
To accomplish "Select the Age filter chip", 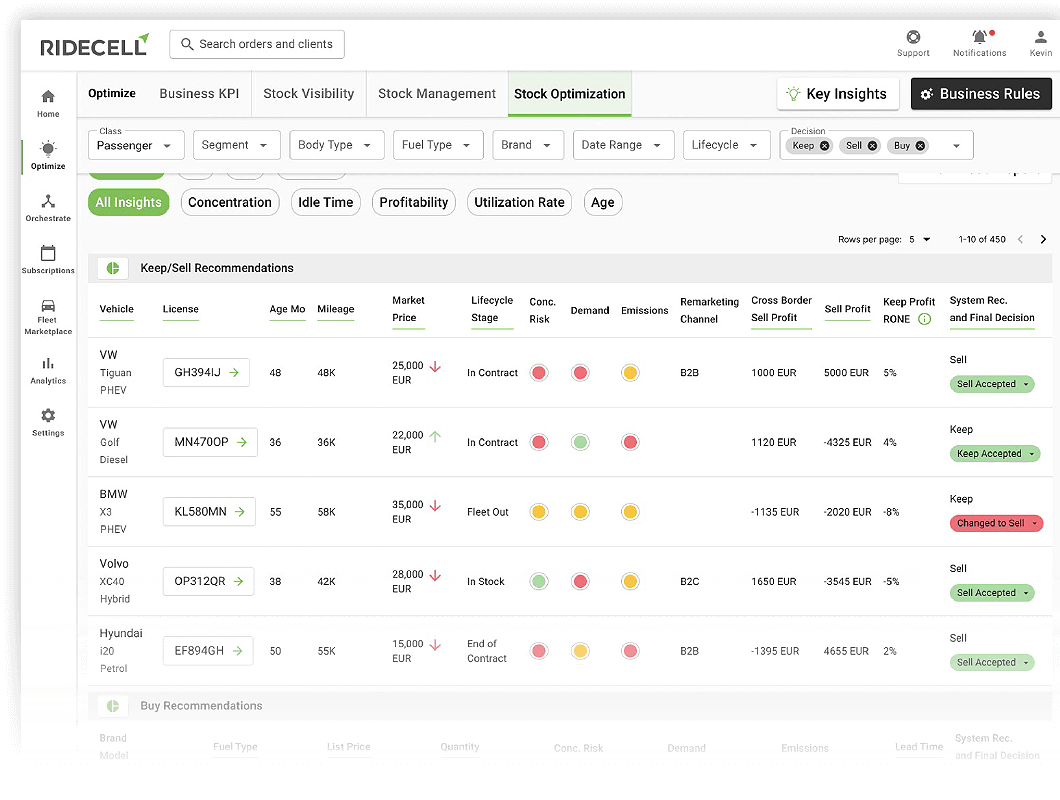I will tap(602, 202).
